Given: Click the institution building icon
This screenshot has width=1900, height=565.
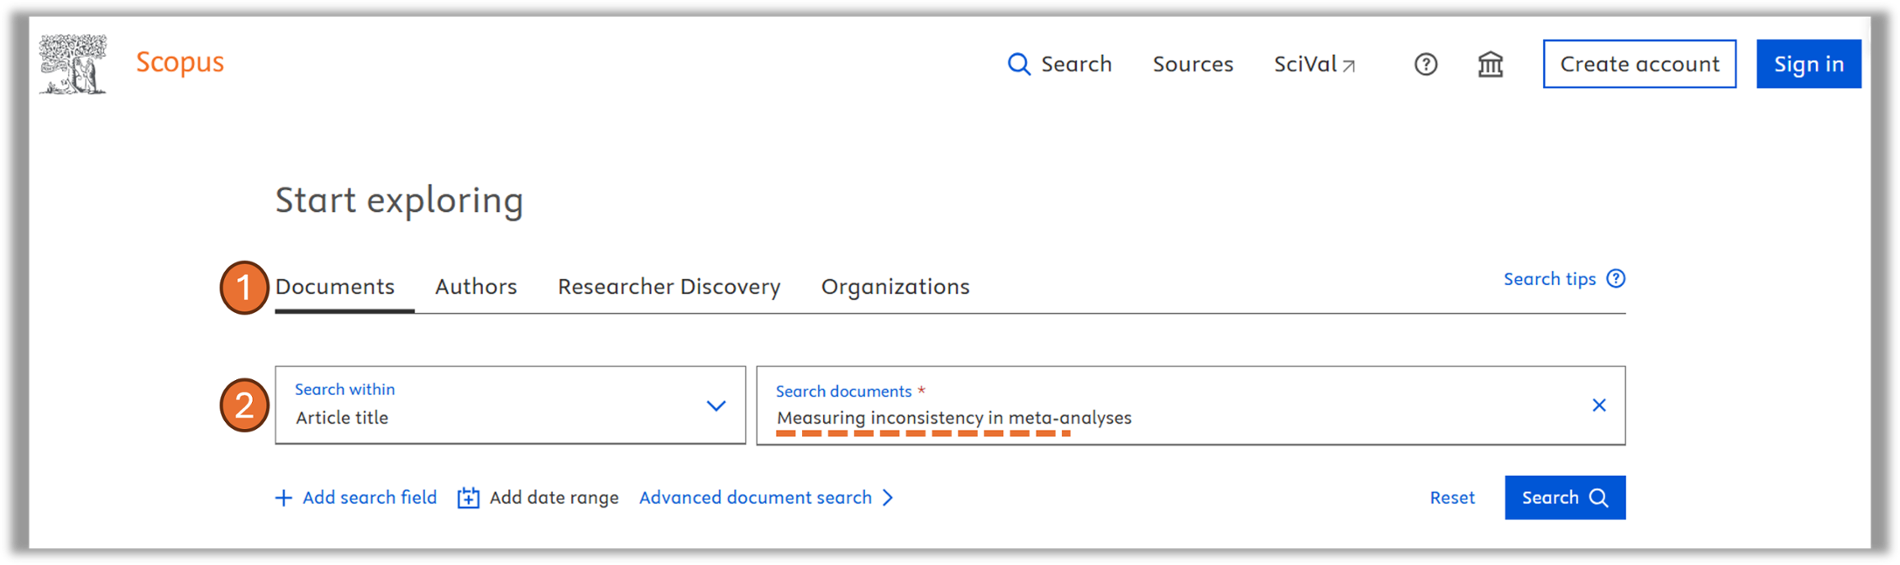Looking at the screenshot, I should tap(1490, 64).
